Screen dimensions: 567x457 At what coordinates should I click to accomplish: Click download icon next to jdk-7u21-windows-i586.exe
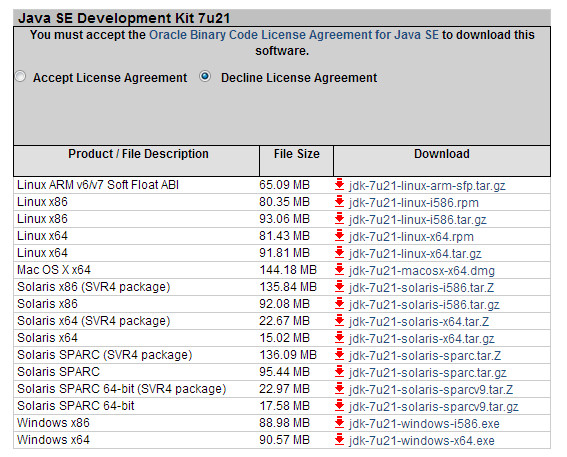(339, 422)
